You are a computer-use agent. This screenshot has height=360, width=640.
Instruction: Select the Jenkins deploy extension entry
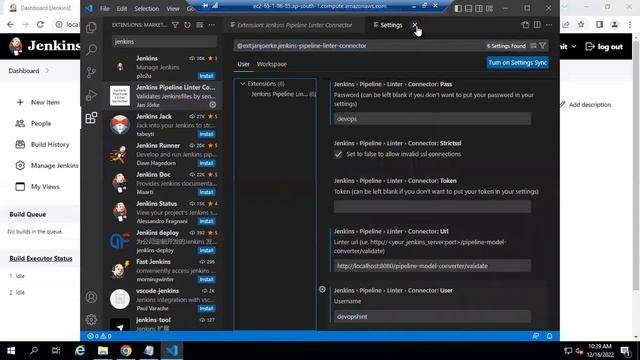click(164, 241)
